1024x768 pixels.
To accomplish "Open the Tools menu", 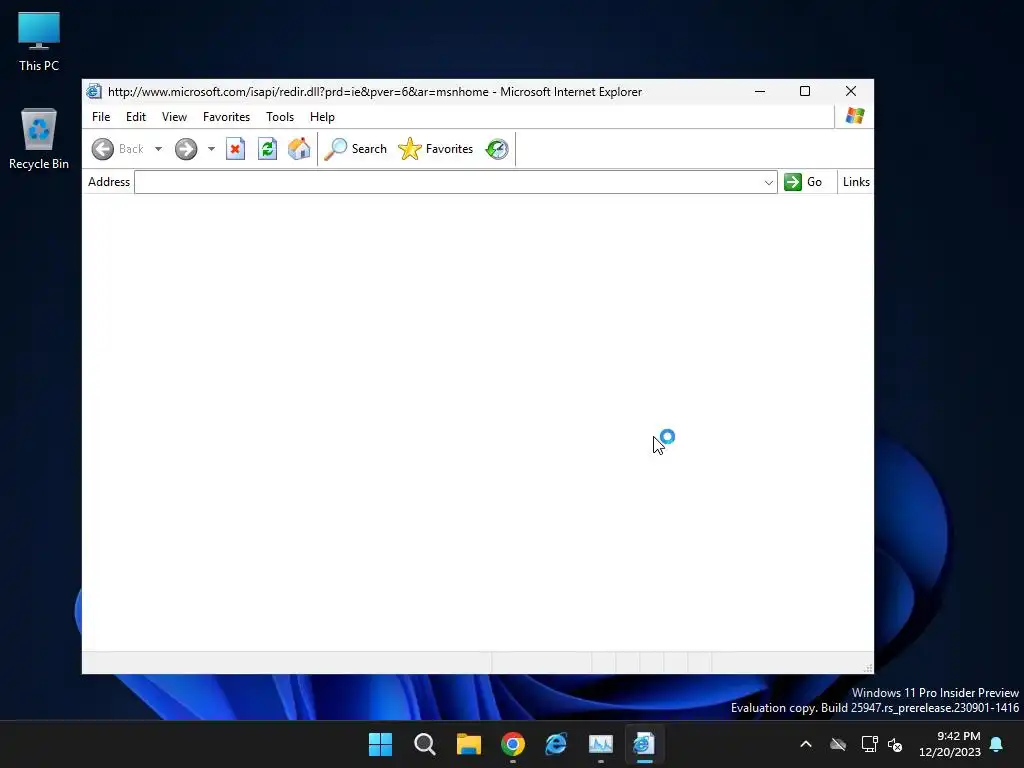I will [x=280, y=117].
